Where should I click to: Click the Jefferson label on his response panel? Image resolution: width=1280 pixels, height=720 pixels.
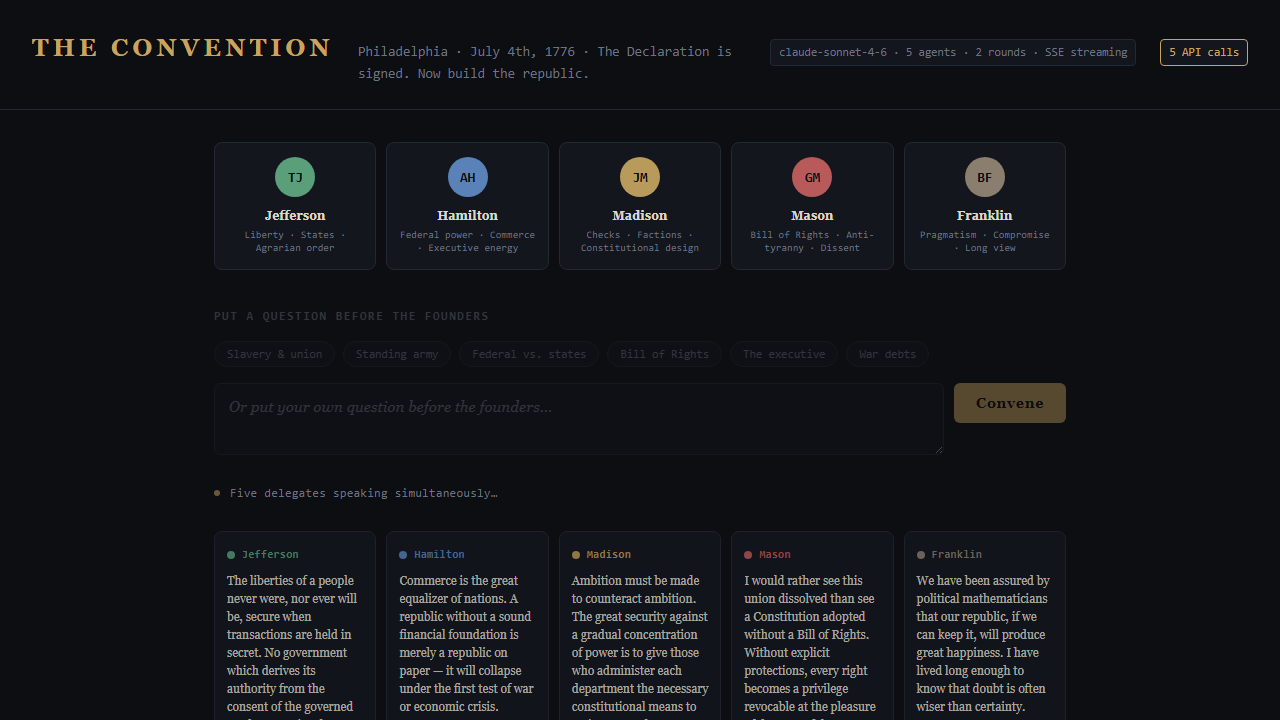[270, 555]
